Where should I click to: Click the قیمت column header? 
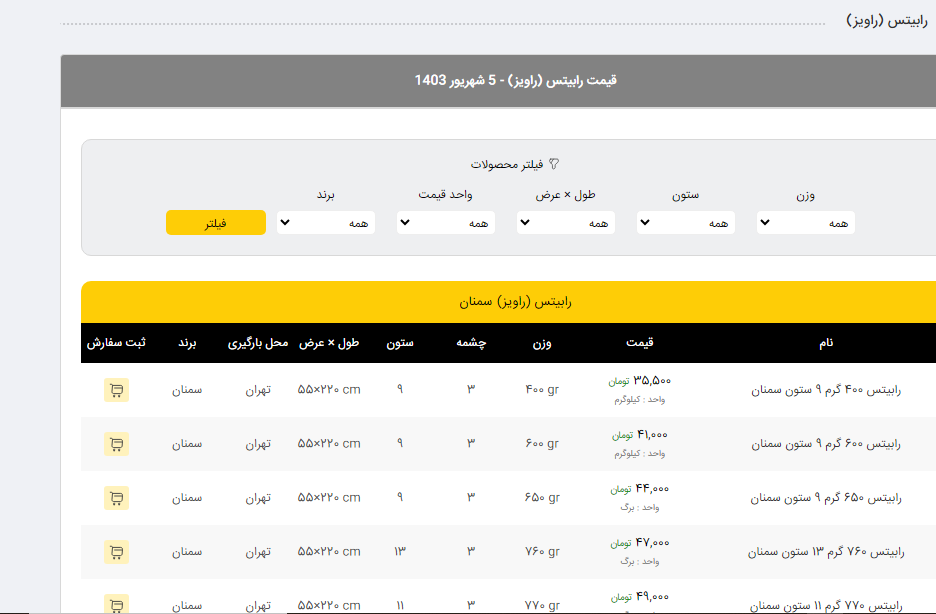pyautogui.click(x=639, y=343)
